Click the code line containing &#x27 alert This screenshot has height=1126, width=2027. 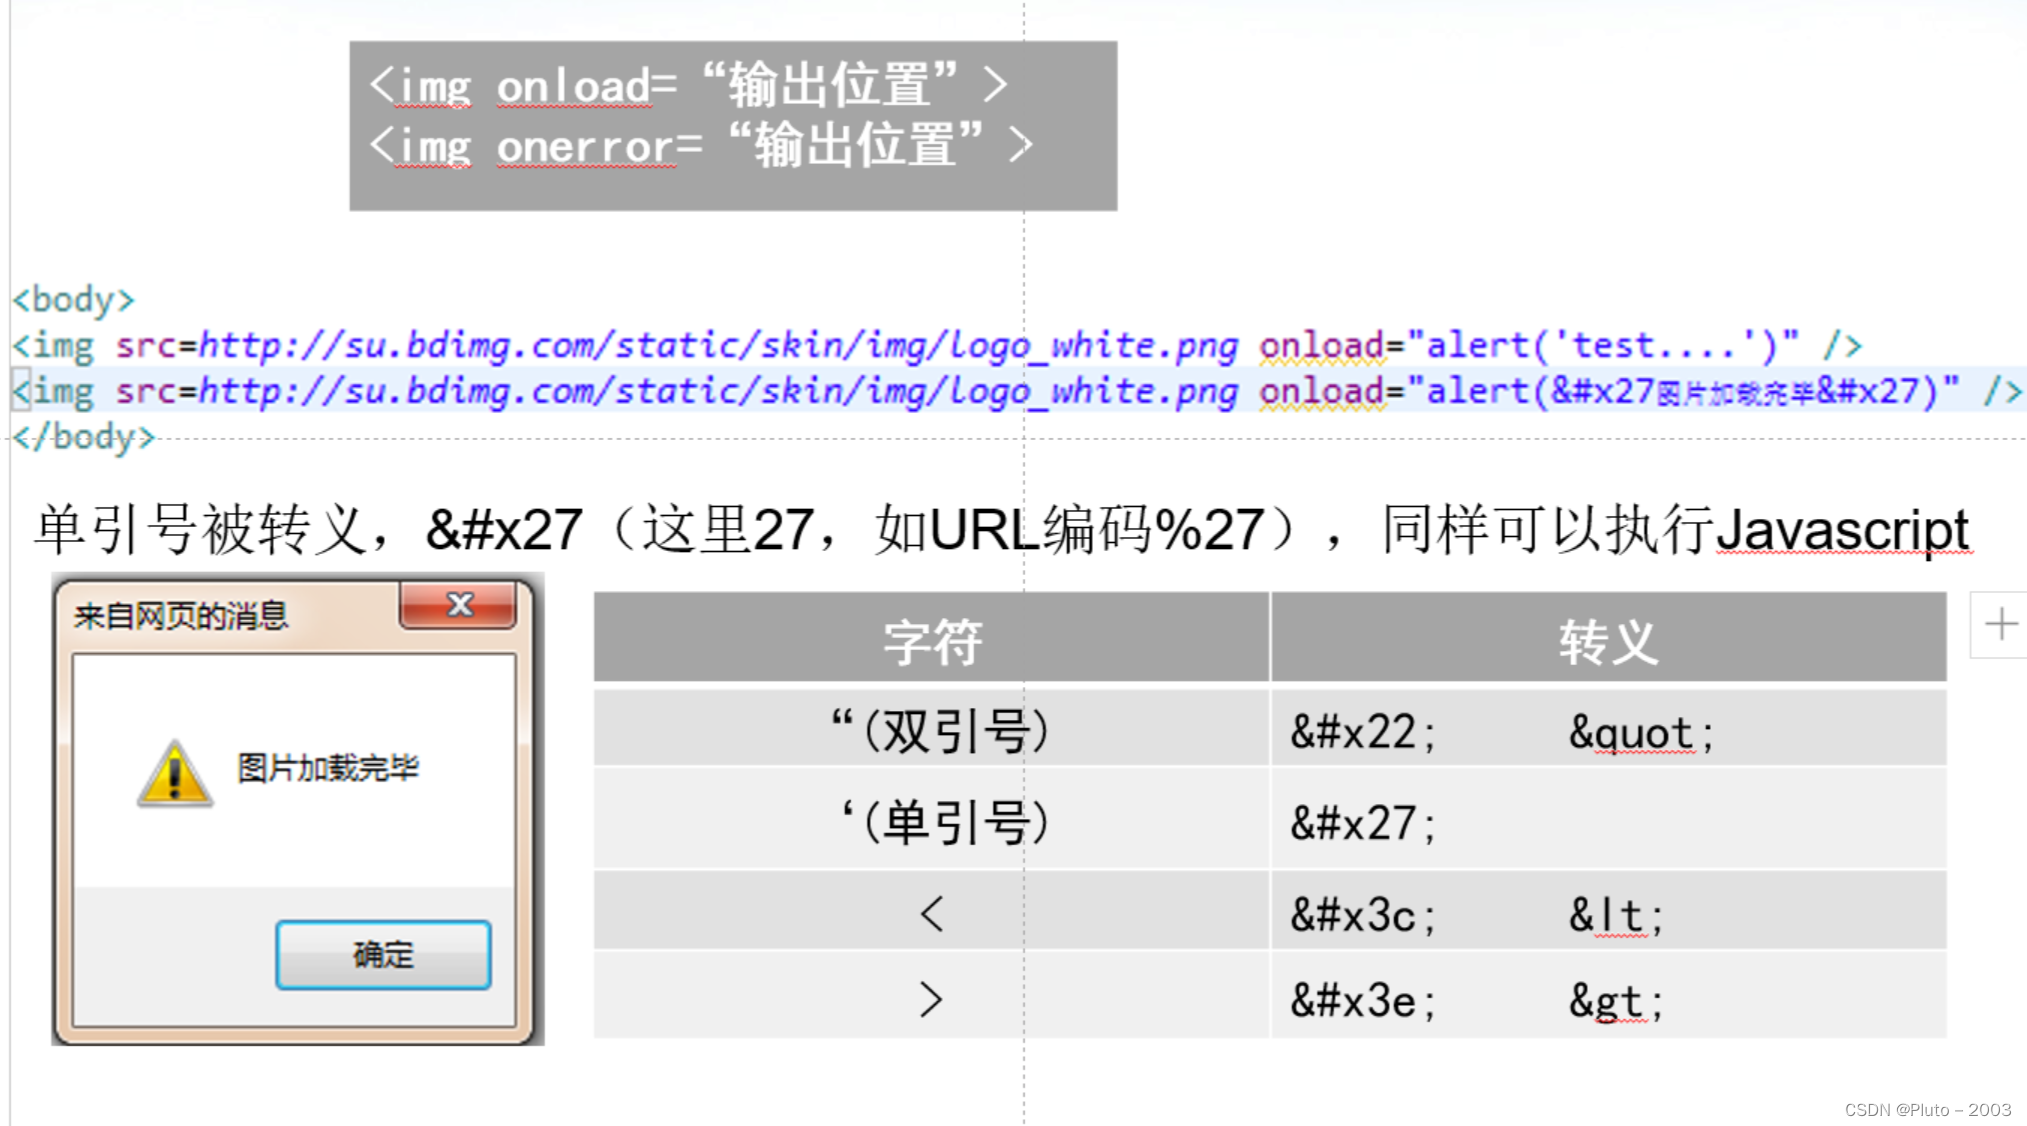click(1017, 391)
